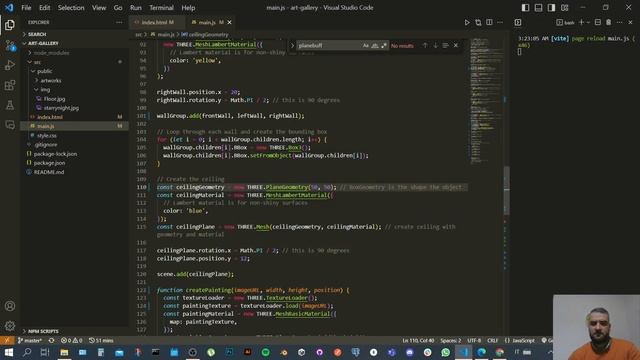Toggle Match Case in find widget

coord(366,46)
